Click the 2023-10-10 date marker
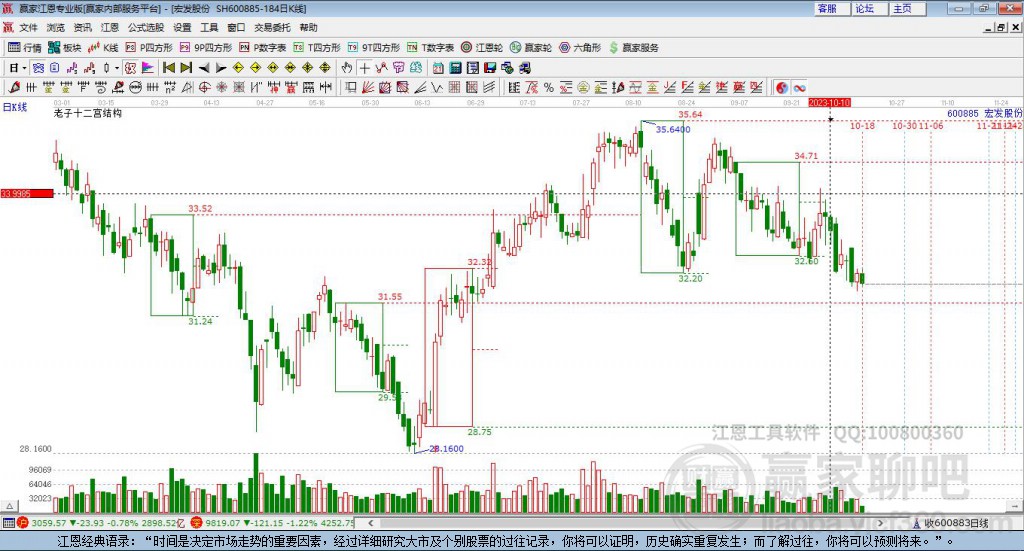The width and height of the screenshot is (1024, 551). click(x=829, y=103)
